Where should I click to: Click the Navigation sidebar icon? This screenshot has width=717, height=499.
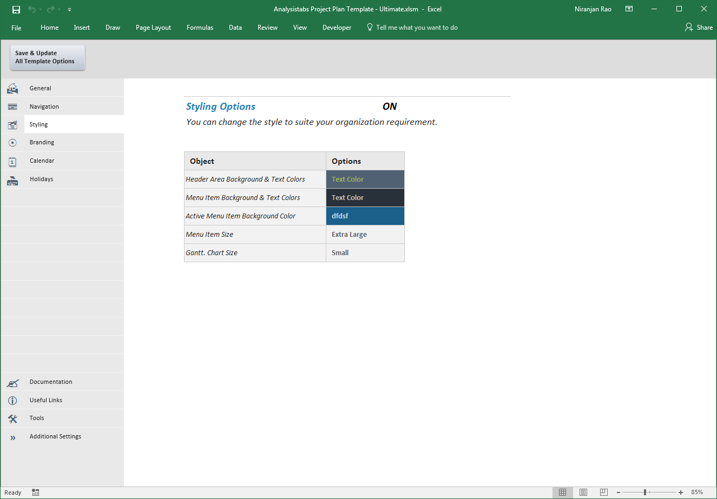pyautogui.click(x=13, y=107)
